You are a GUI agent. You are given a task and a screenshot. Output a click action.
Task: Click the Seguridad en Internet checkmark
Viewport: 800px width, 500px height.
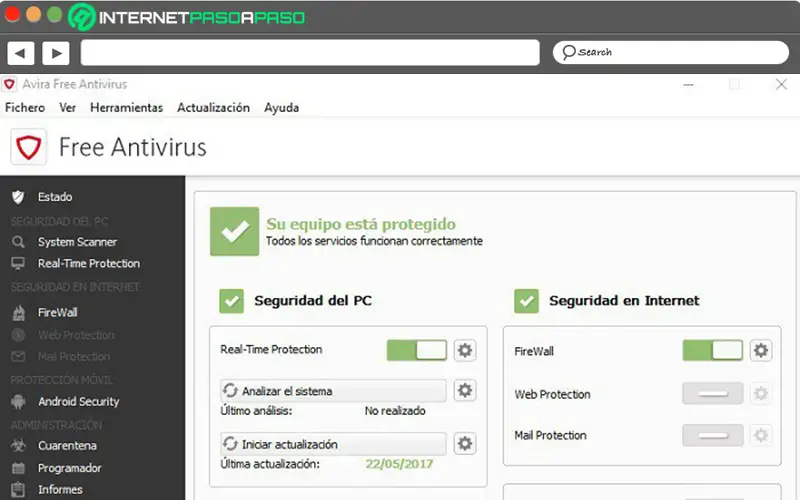pos(527,301)
